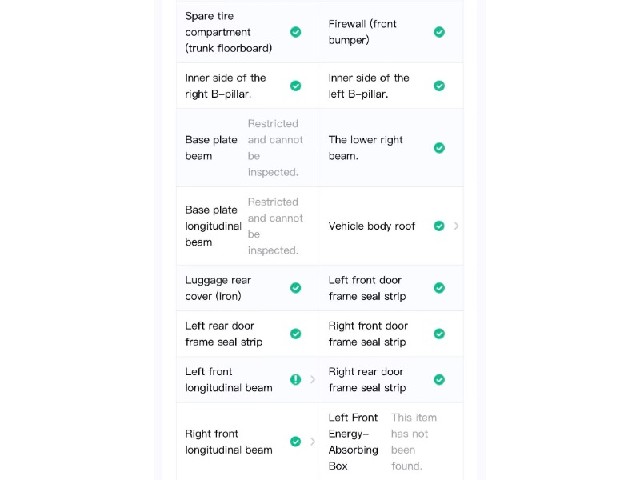The image size is (640, 480).
Task: Select the Base plate beam row label
Action: 211,148
